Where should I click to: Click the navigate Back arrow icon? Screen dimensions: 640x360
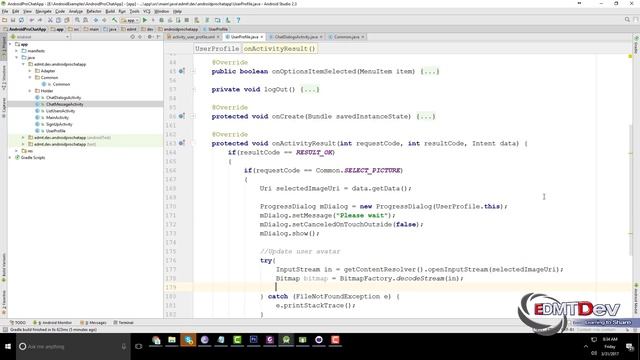click(95, 20)
